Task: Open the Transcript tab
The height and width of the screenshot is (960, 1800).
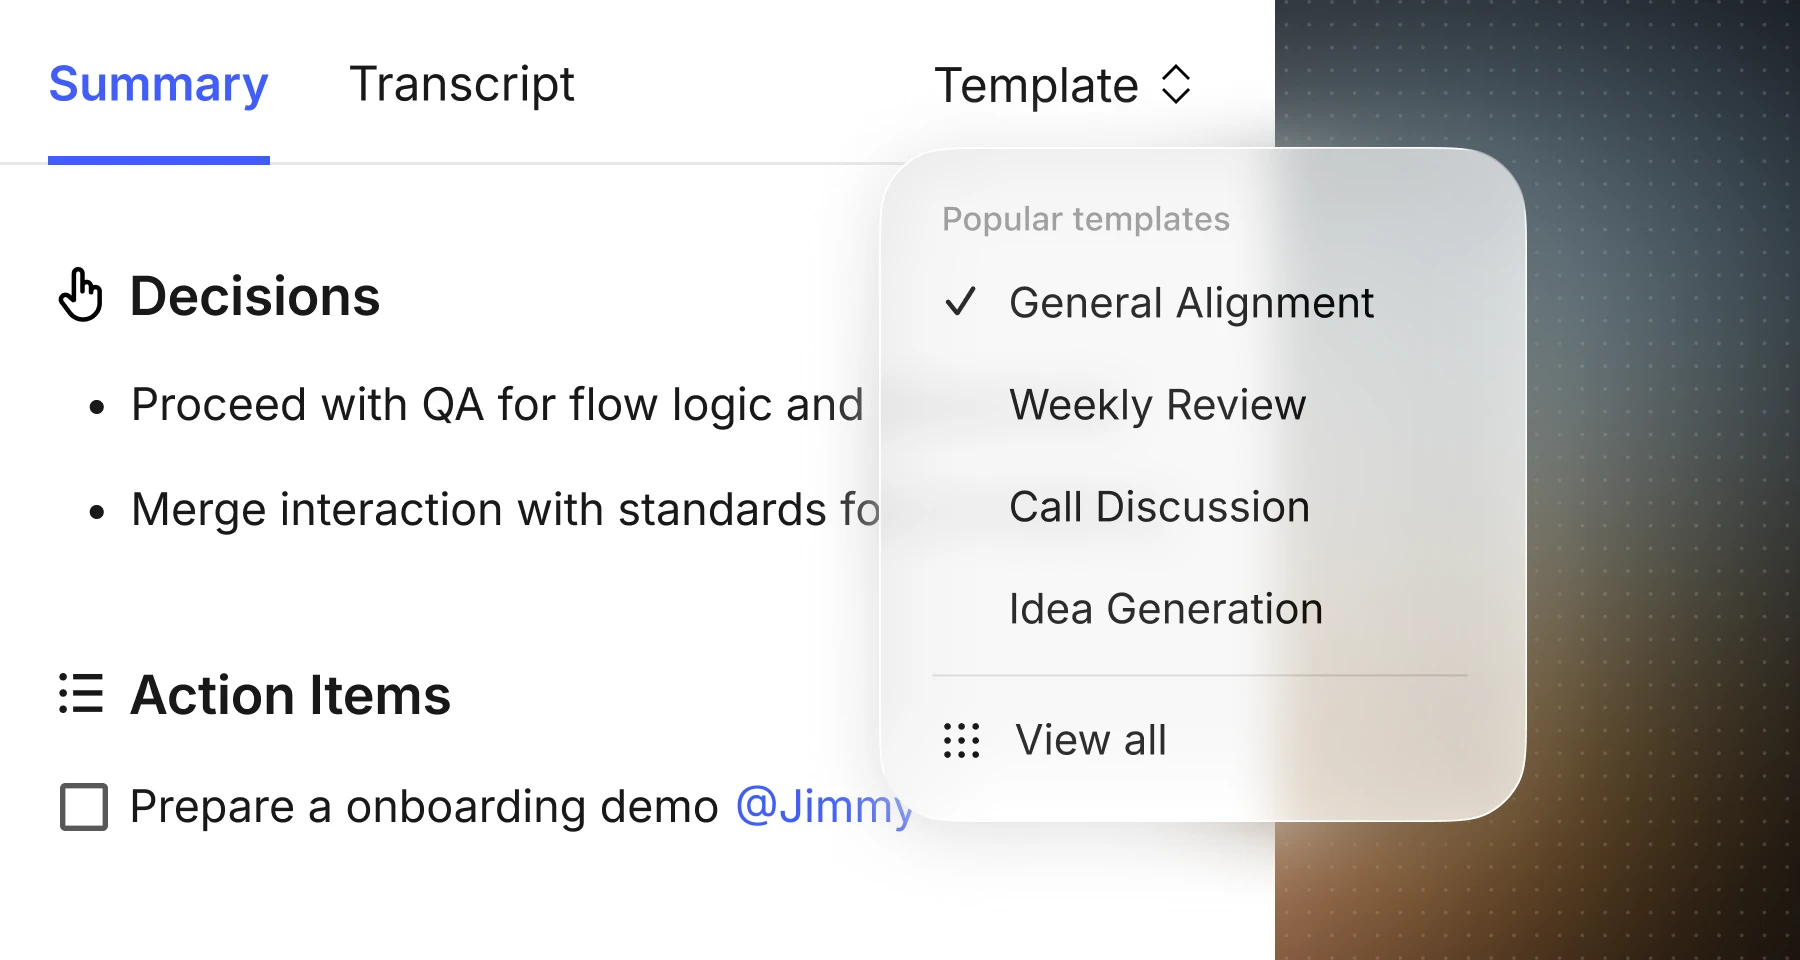Action: point(462,84)
